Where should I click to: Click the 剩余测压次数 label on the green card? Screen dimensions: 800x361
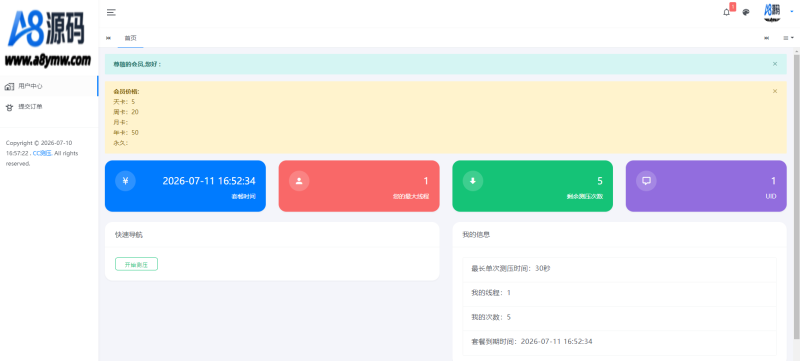point(585,196)
